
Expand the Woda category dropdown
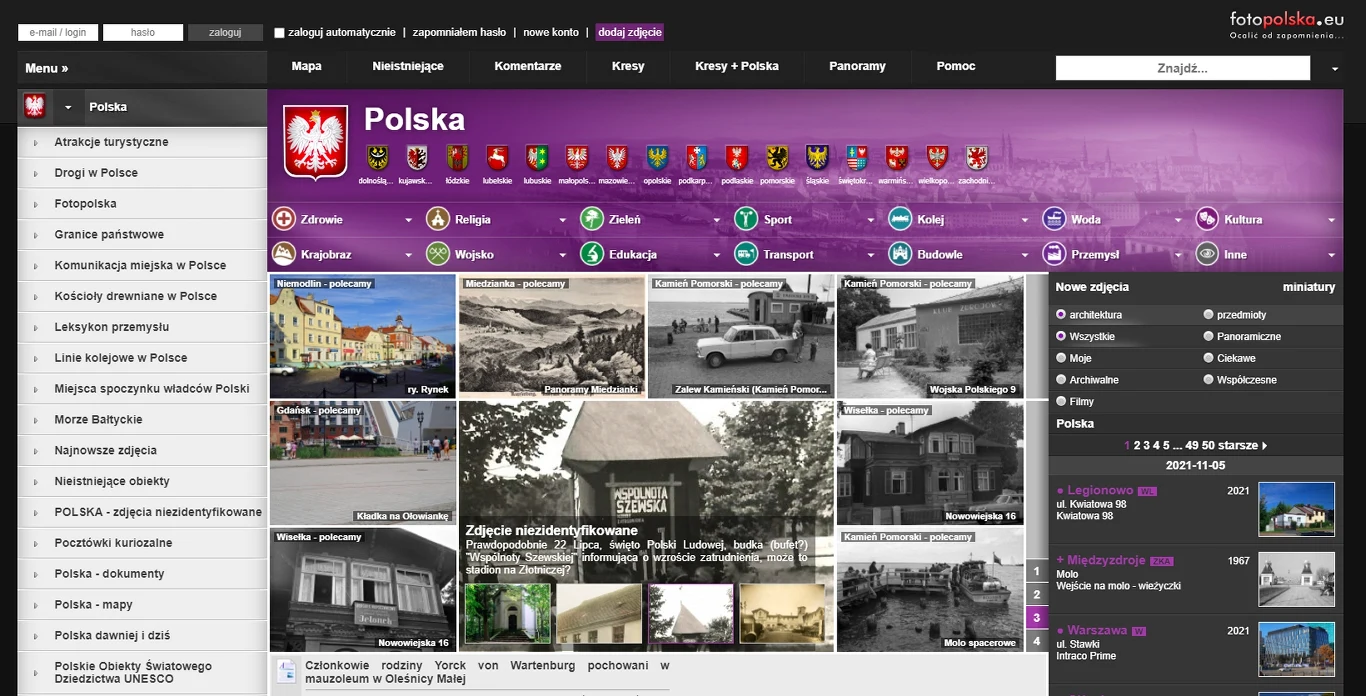click(x=1177, y=218)
